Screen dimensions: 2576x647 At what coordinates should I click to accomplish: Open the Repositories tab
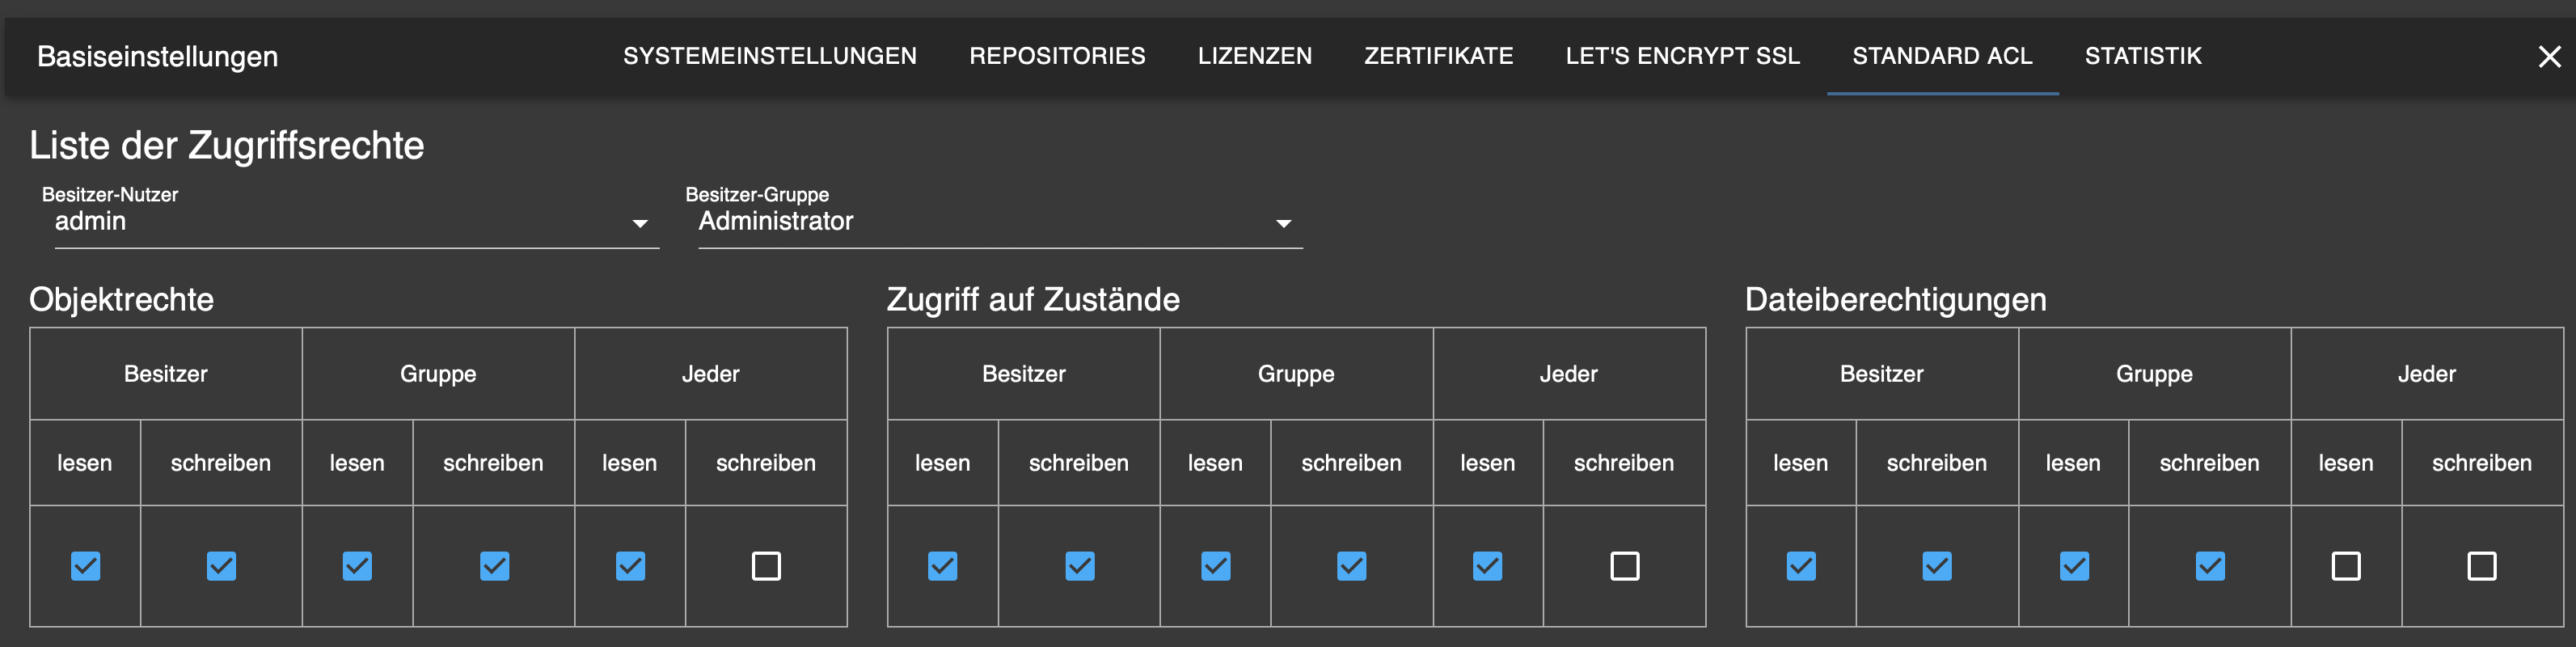[1057, 56]
